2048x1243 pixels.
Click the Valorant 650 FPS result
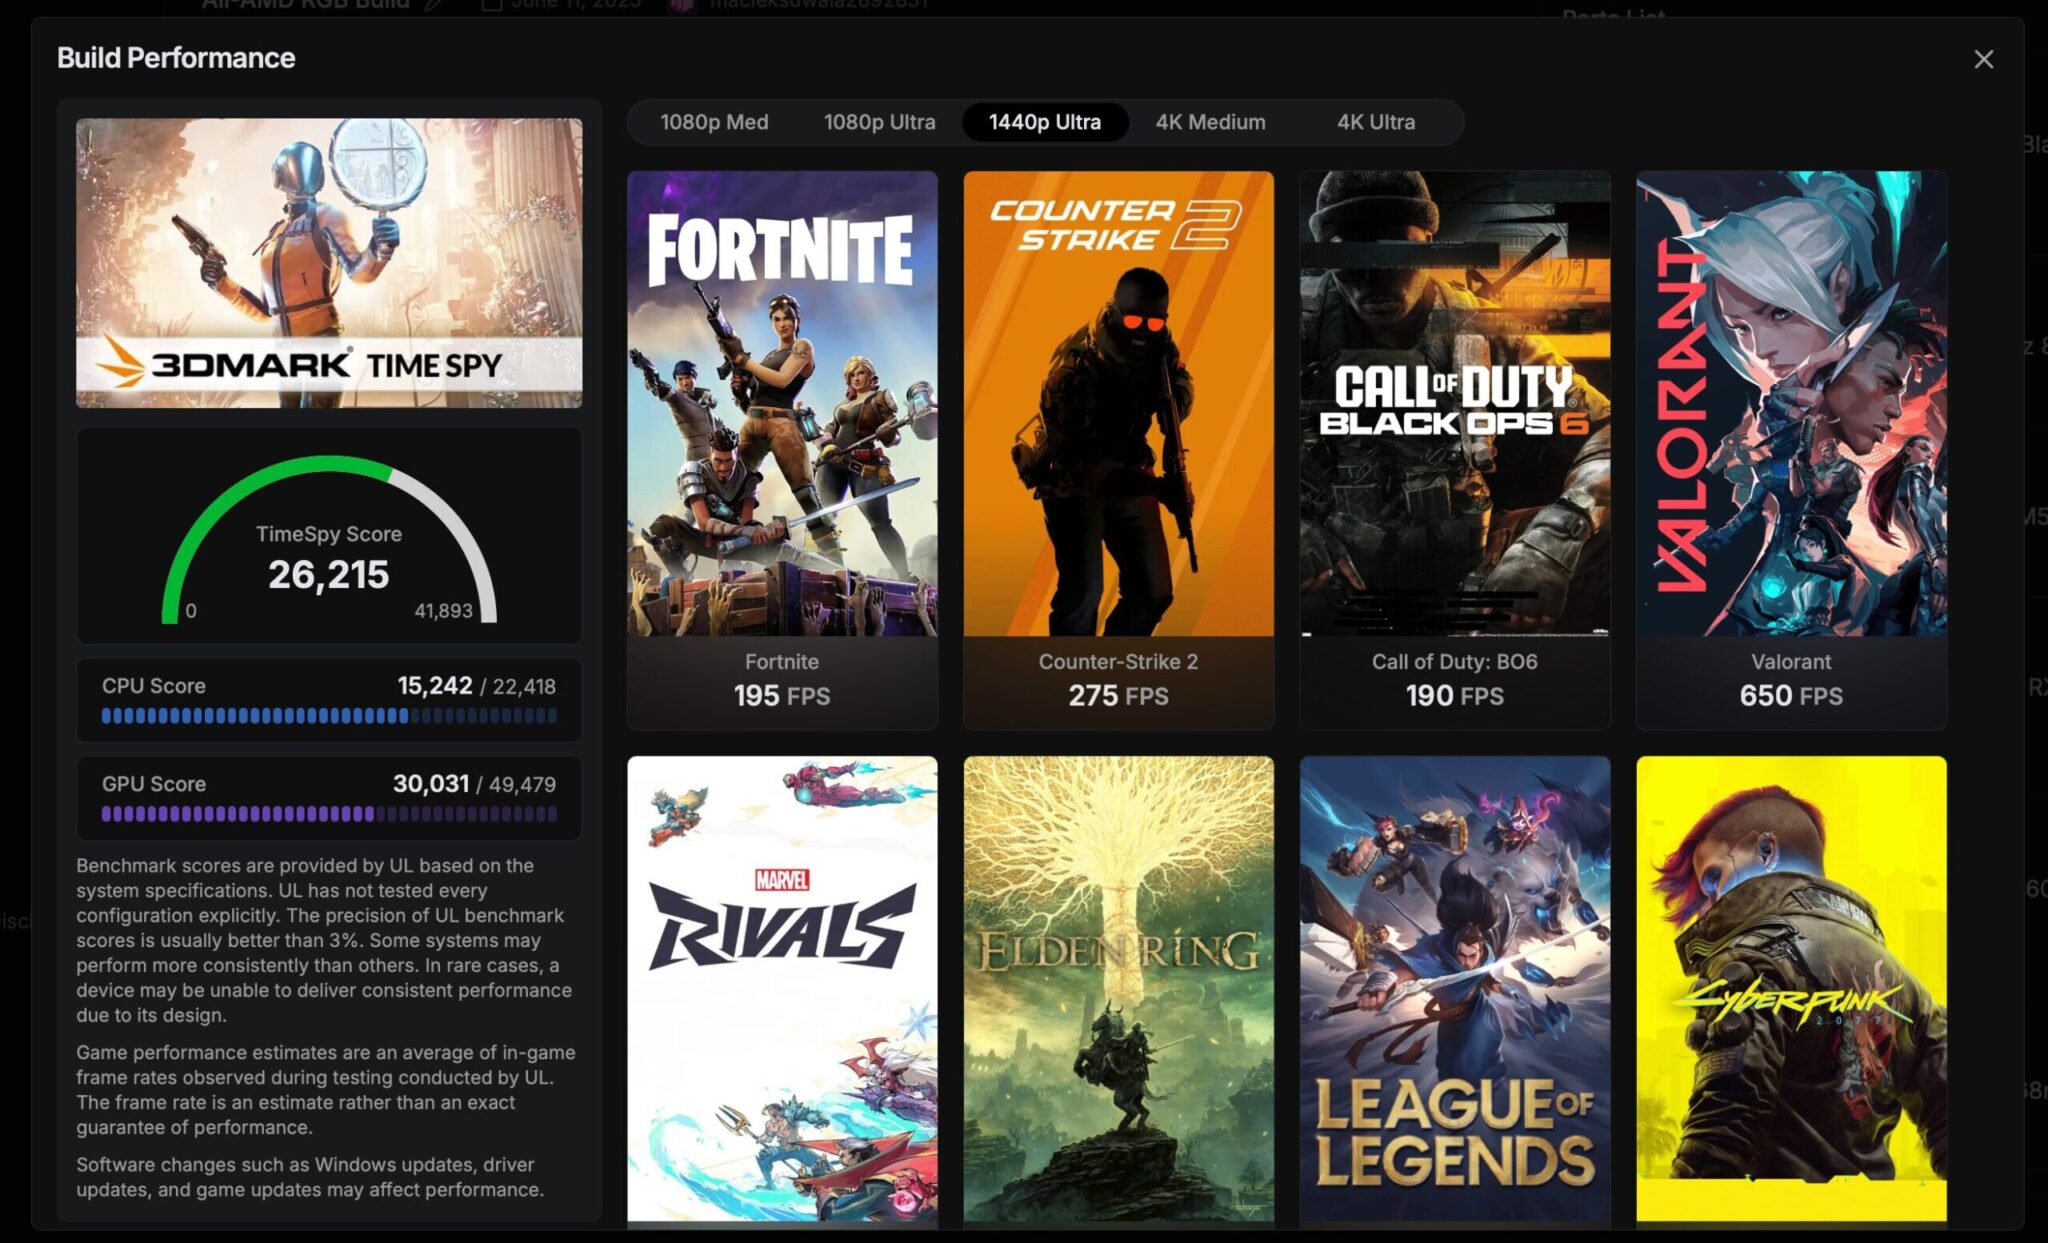[x=1790, y=695]
